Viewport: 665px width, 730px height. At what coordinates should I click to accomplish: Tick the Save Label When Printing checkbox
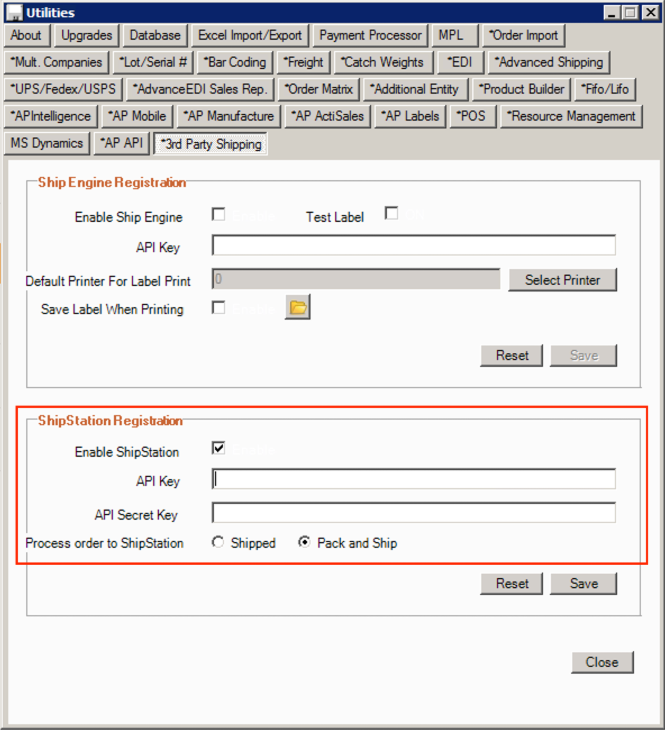tap(218, 307)
